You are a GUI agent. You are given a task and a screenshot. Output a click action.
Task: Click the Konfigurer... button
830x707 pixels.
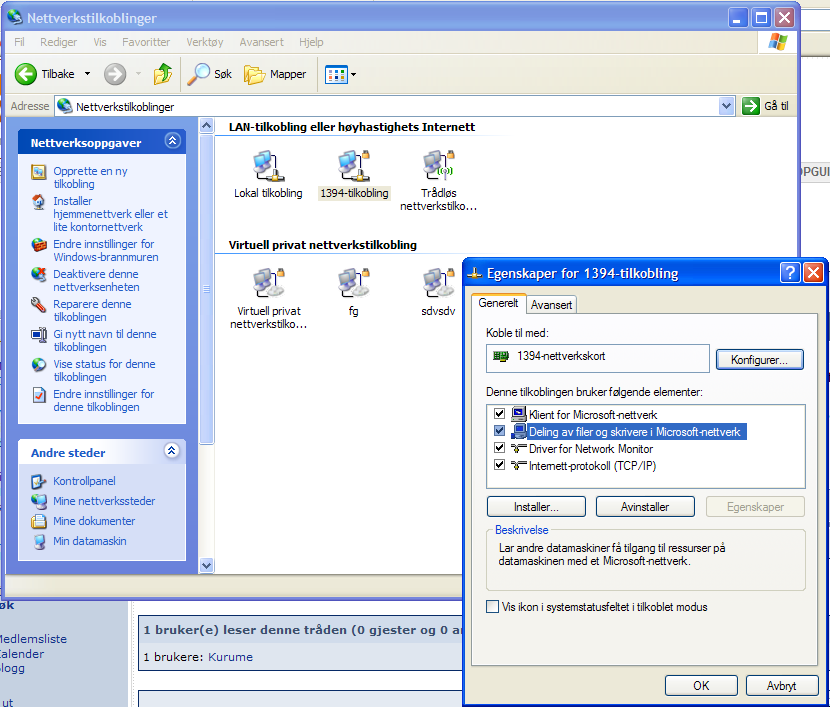(x=759, y=359)
